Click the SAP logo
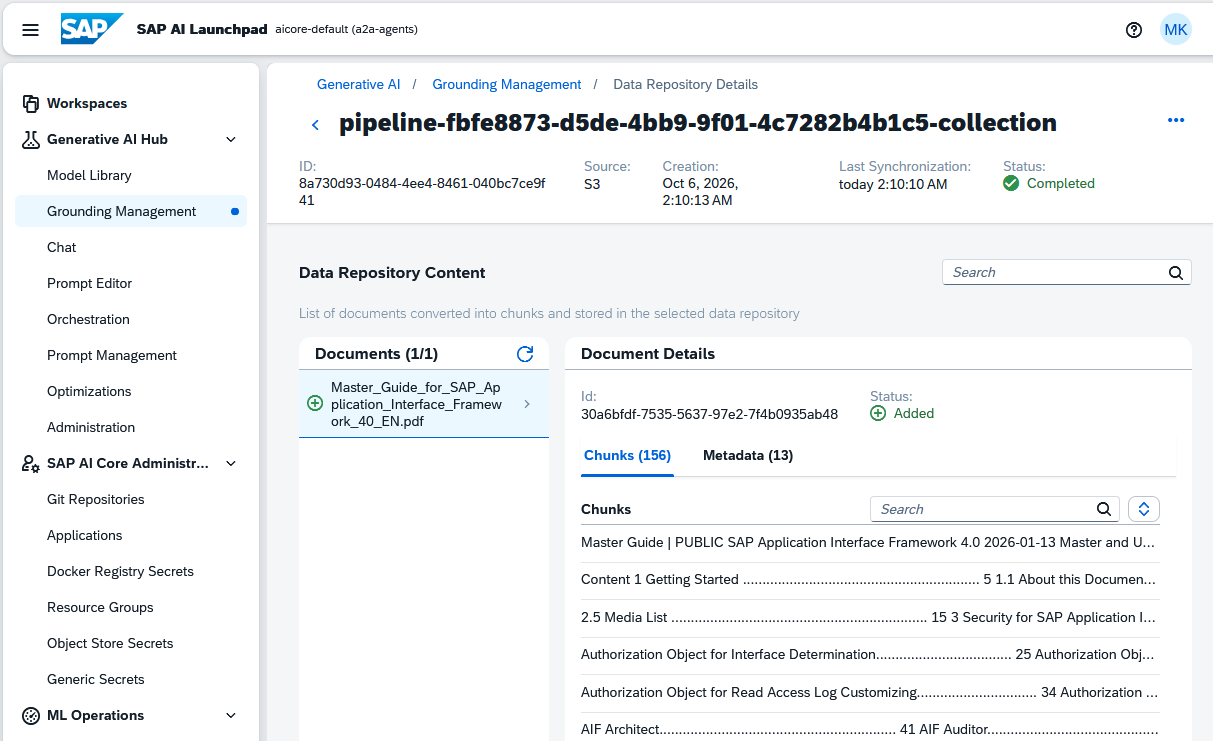Image resolution: width=1213 pixels, height=741 pixels. 92,29
